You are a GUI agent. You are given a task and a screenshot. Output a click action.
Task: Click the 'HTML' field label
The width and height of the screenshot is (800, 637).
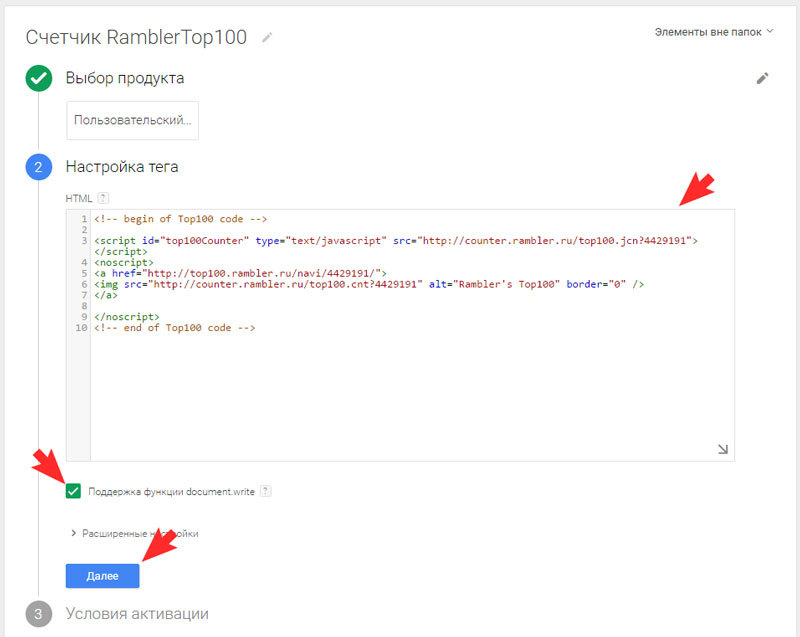(79, 198)
